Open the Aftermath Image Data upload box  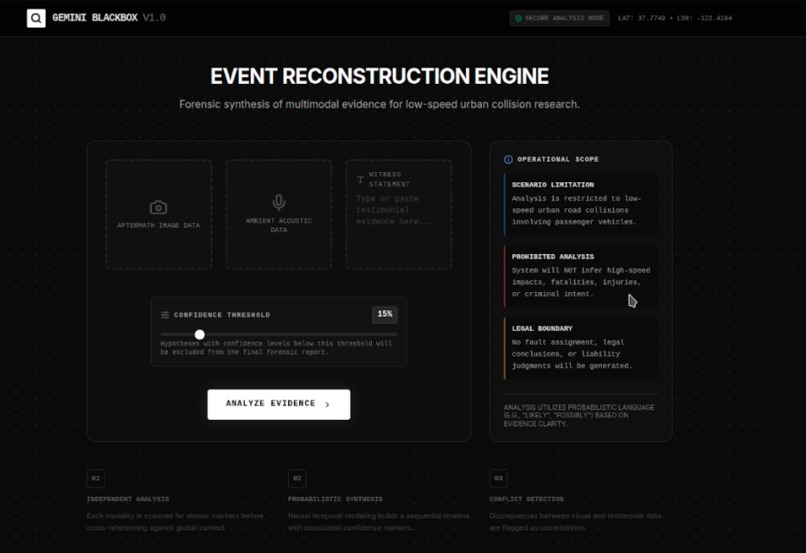(159, 214)
